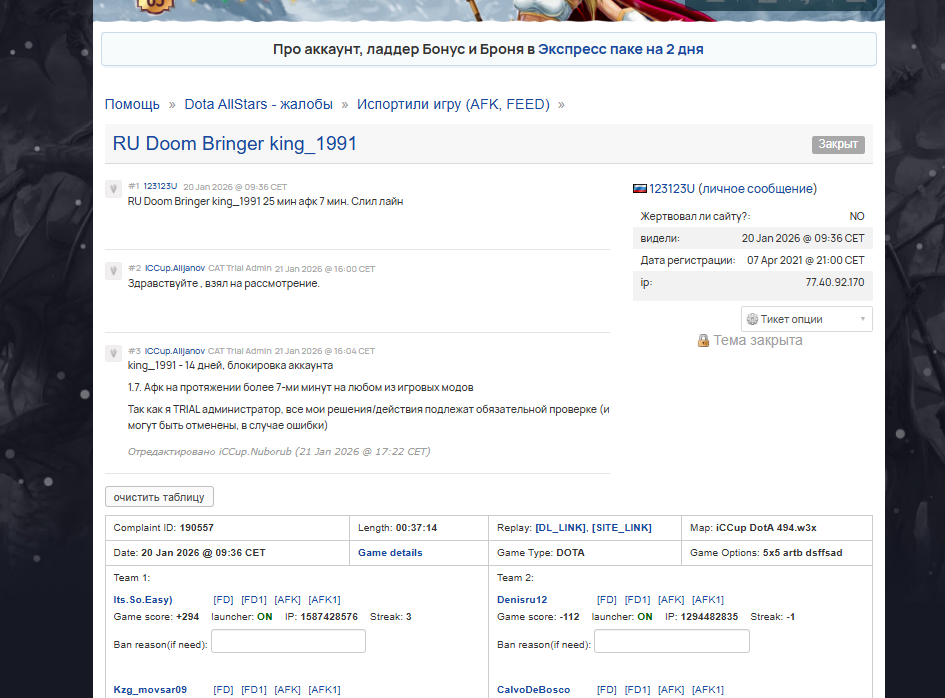Open Denisru12 player profile
The width and height of the screenshot is (945, 698).
pyautogui.click(x=522, y=600)
